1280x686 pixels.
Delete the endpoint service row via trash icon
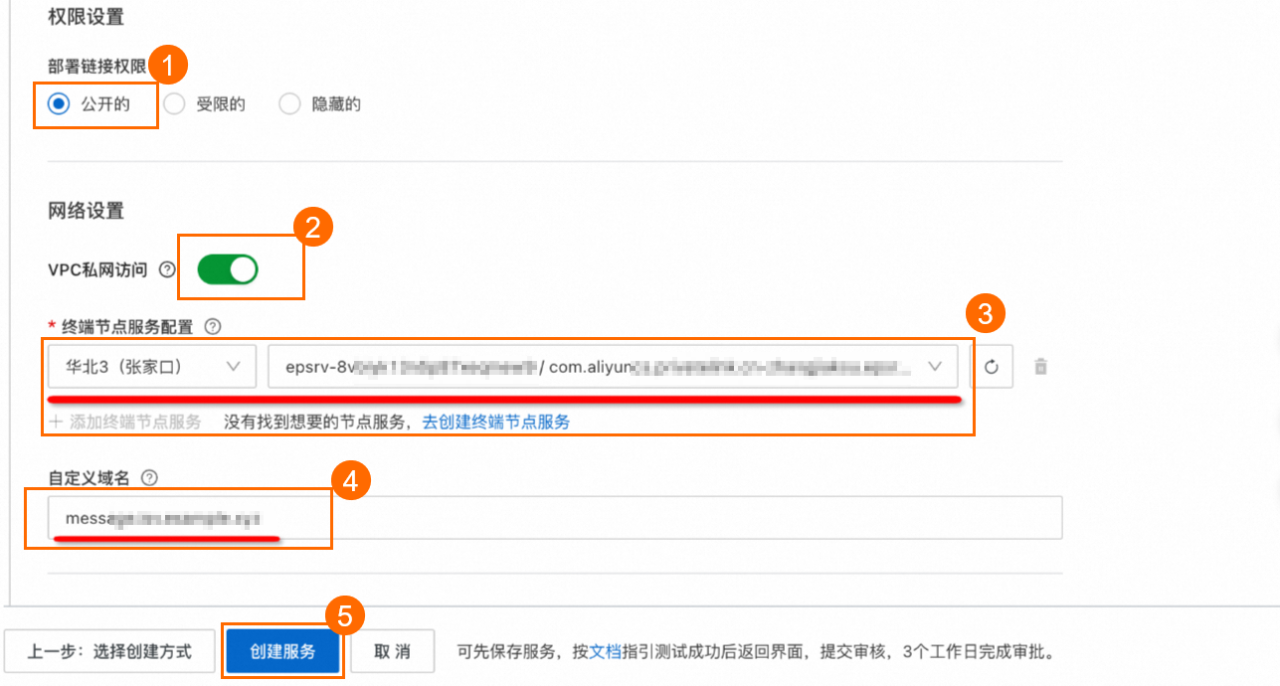pyautogui.click(x=1040, y=367)
